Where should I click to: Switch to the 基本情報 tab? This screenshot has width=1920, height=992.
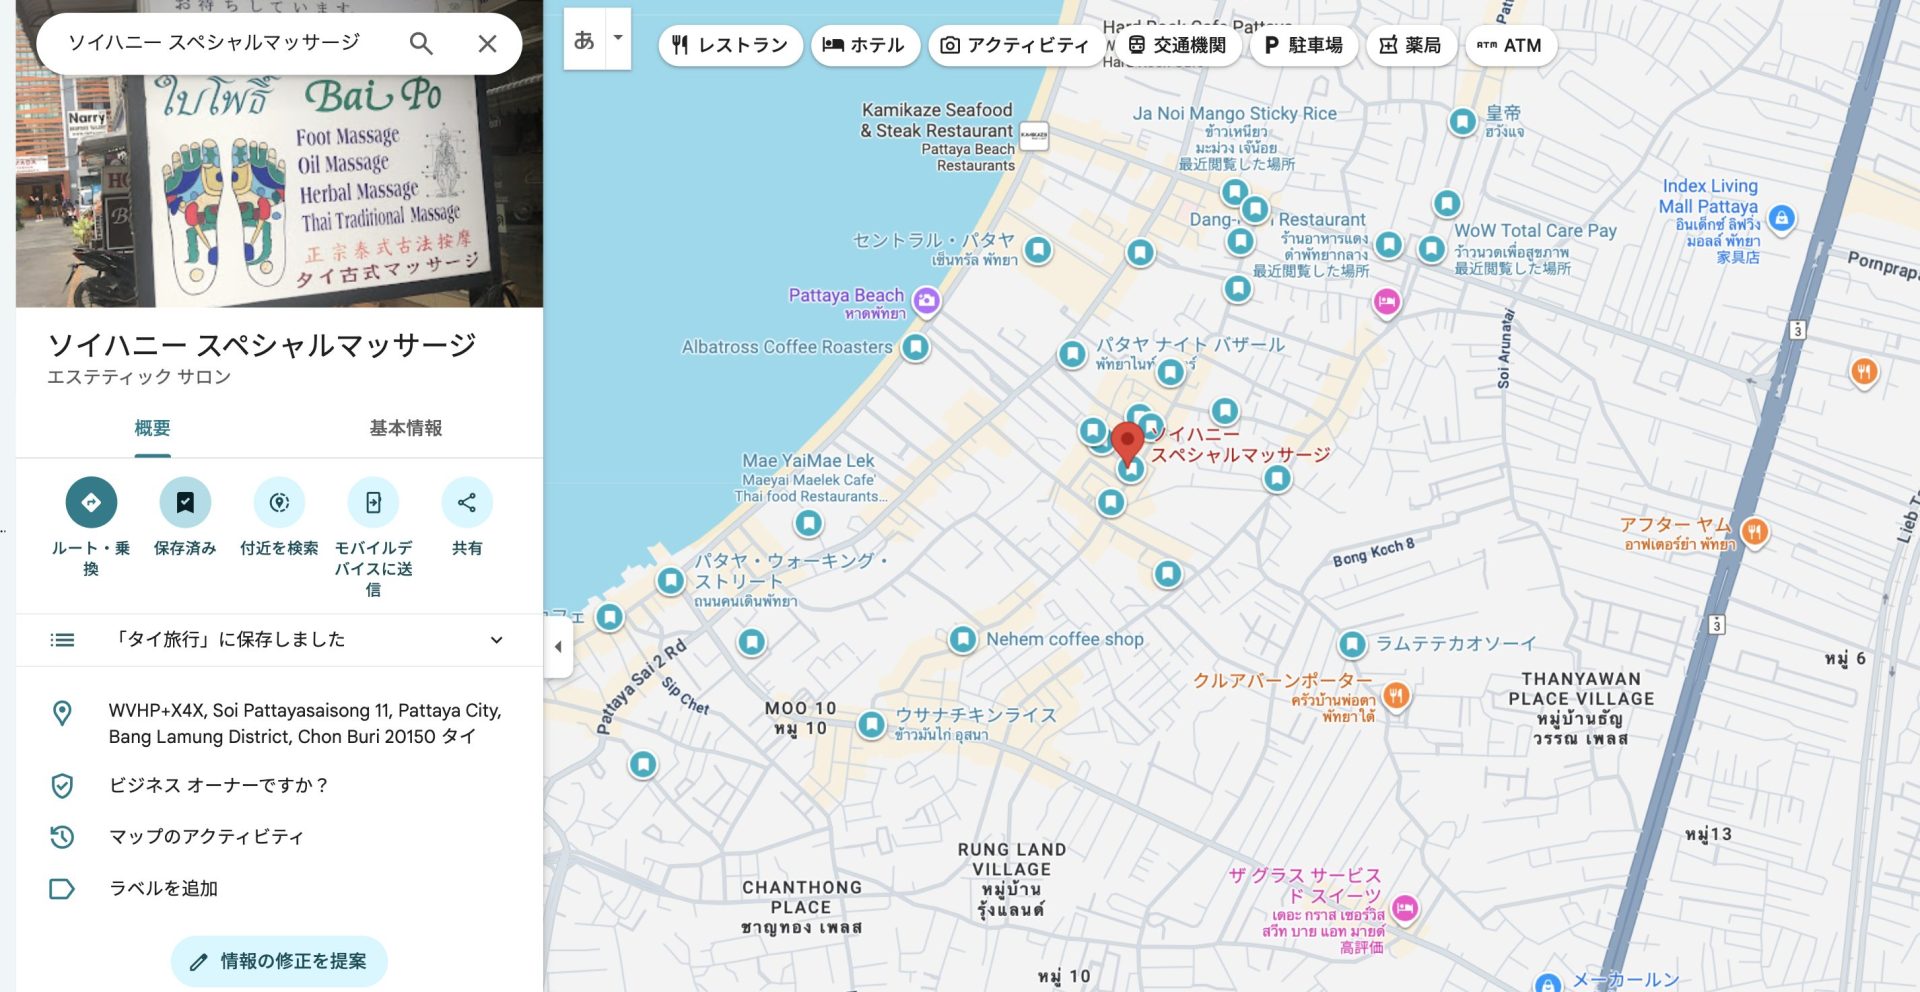(405, 428)
